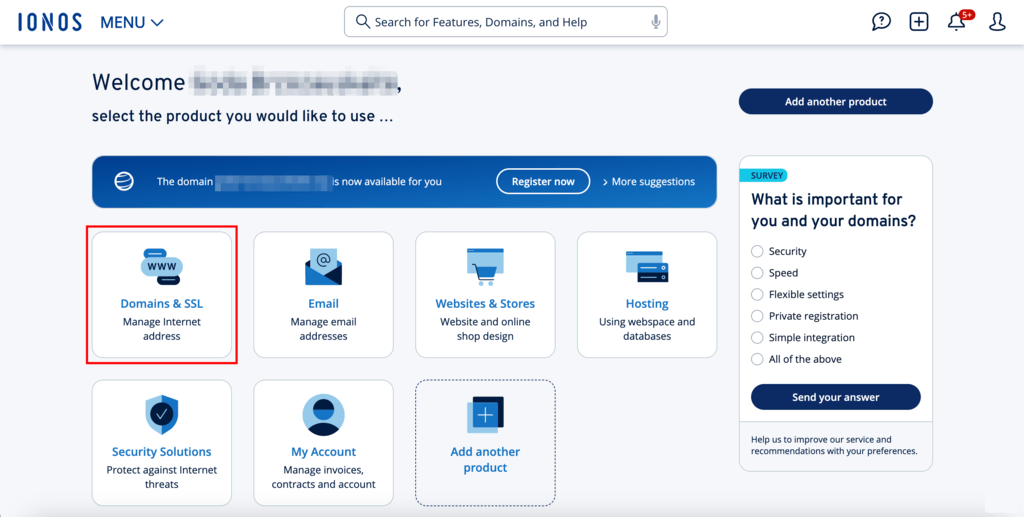Open notifications bell icon
This screenshot has width=1024, height=517.
[x=957, y=22]
